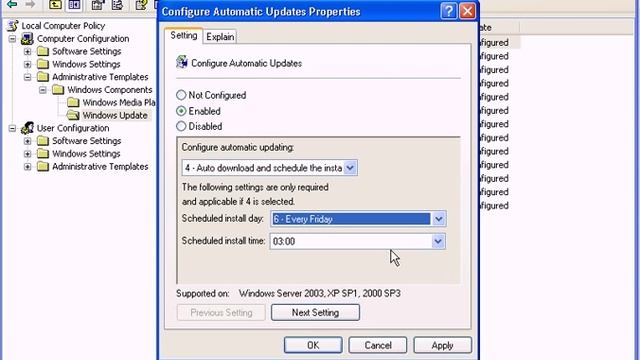Select the Local Computer Policy root icon
The width and height of the screenshot is (640, 360).
coord(13,26)
